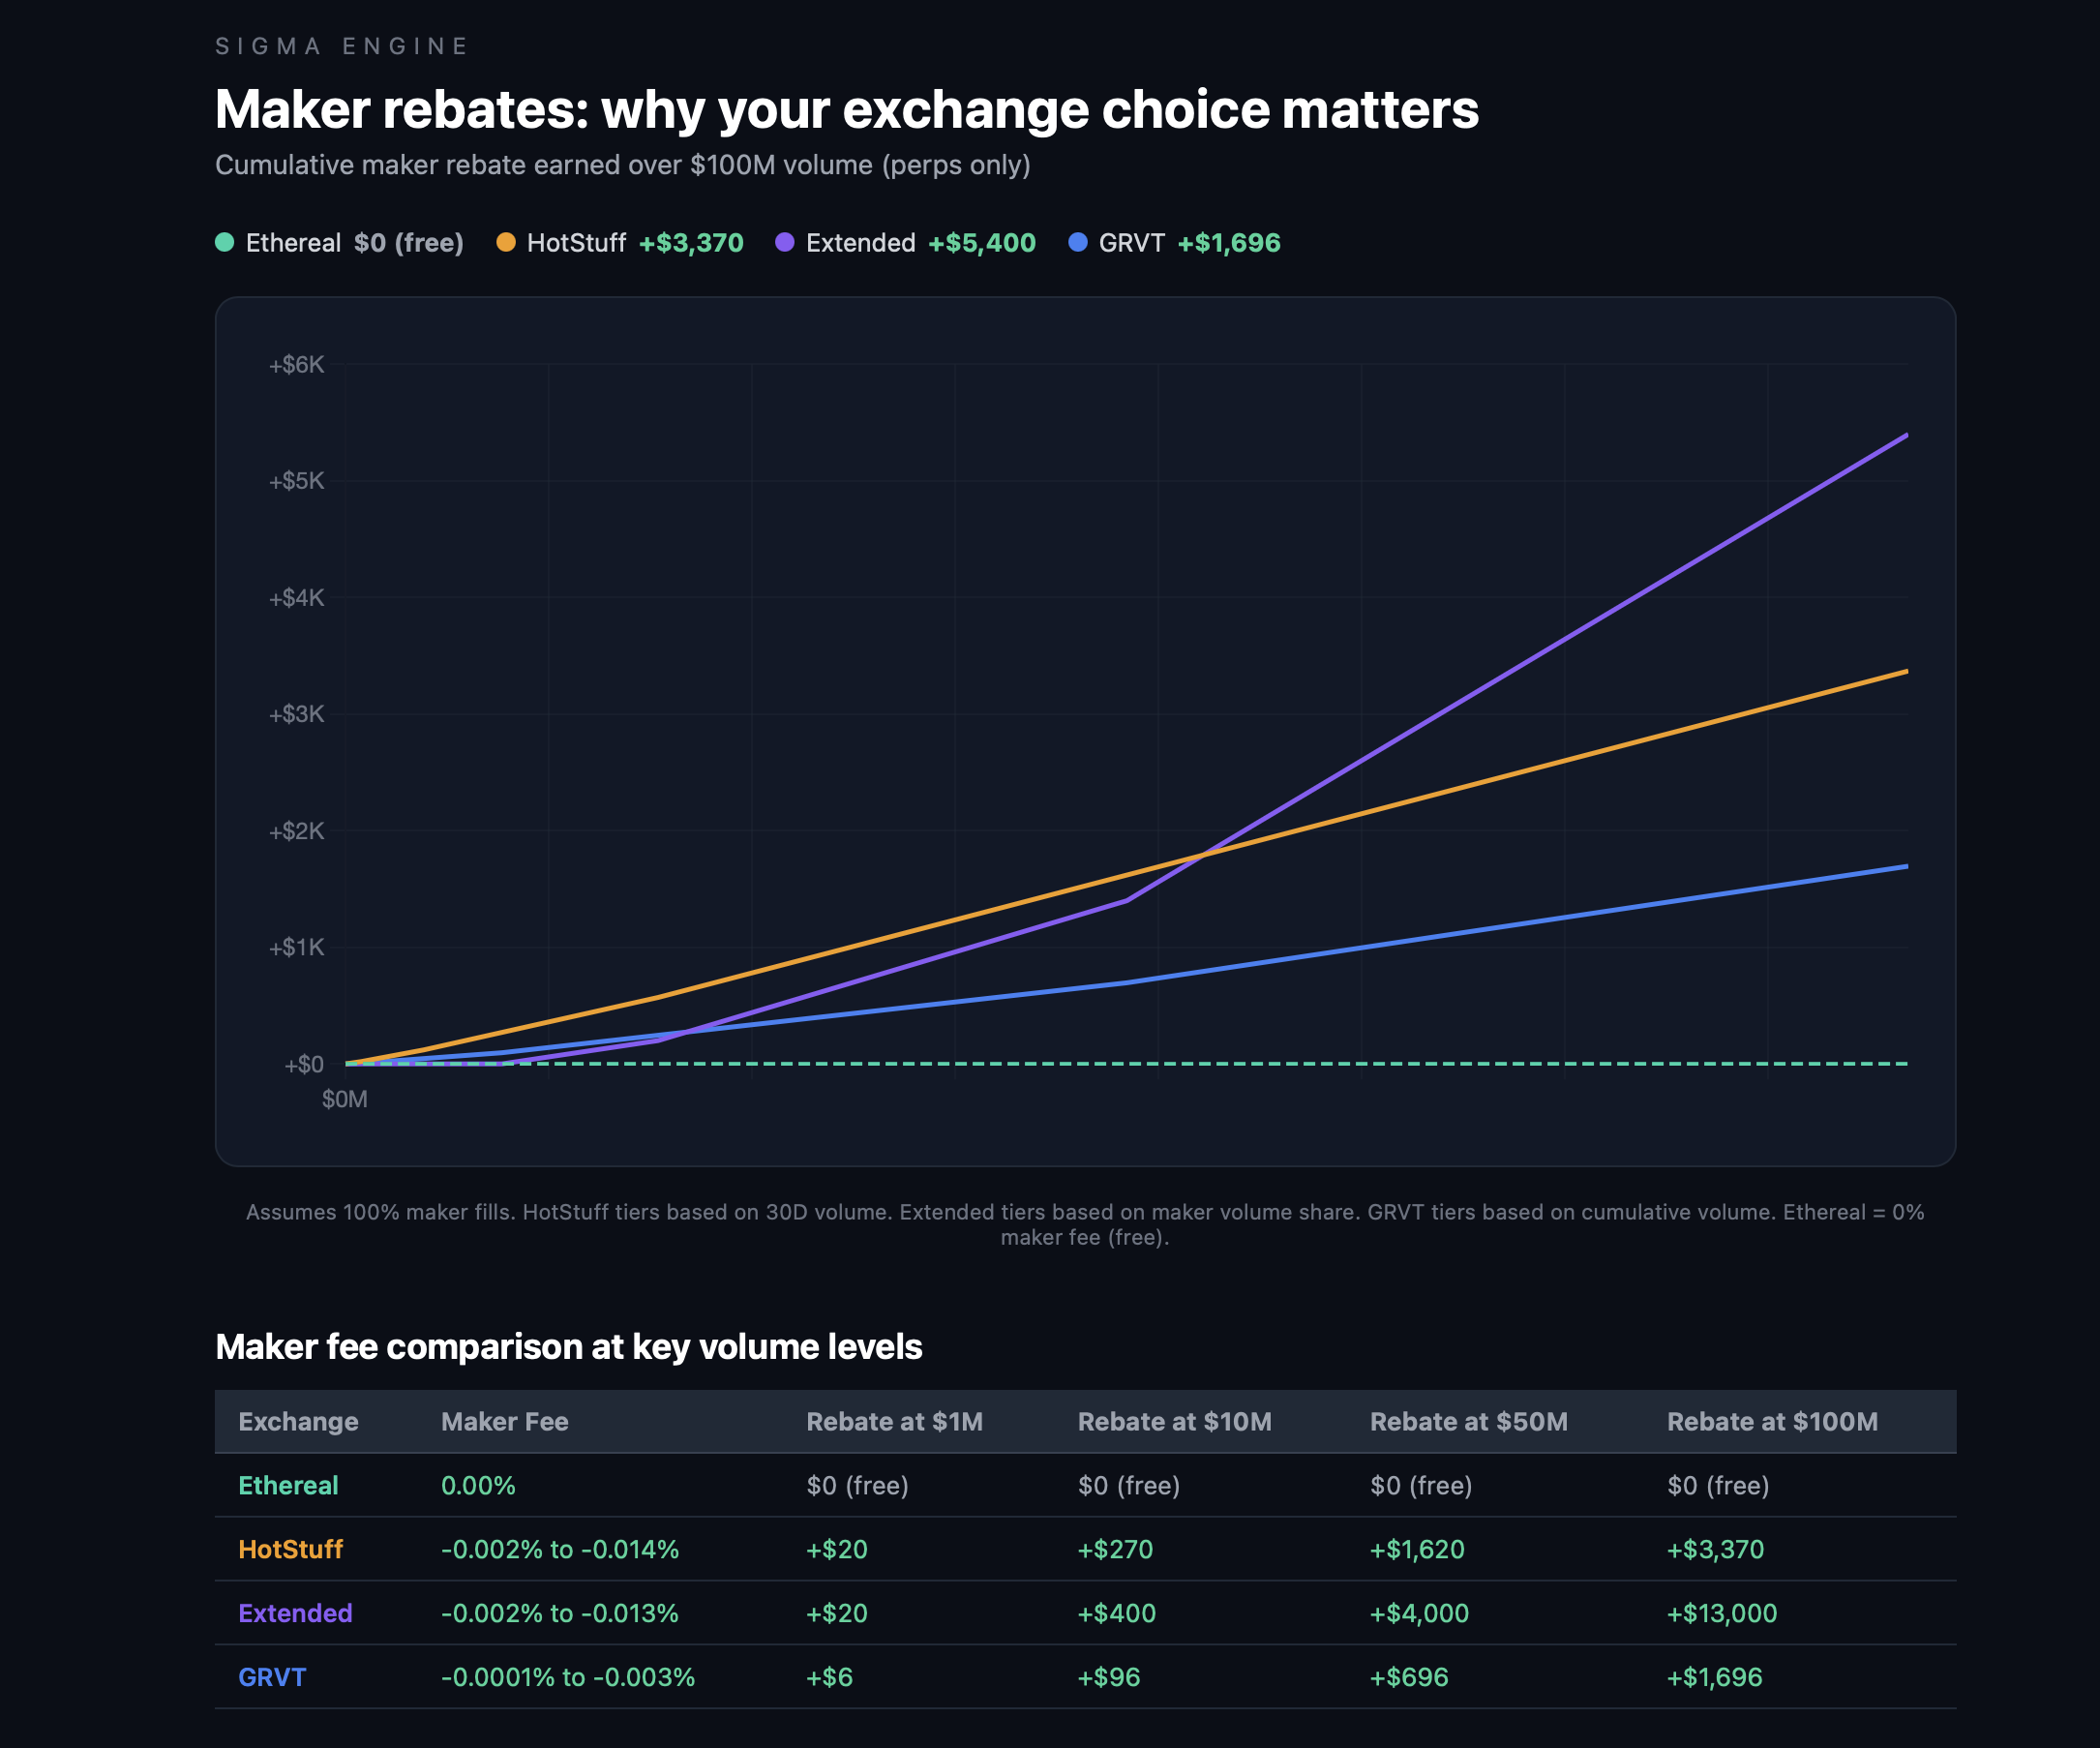
Task: Click the -0.0001% to -0.003% fee cell
Action: (568, 1677)
